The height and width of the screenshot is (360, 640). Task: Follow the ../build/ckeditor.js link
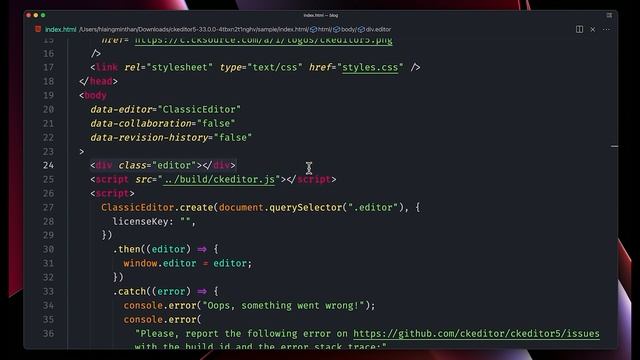[219, 180]
